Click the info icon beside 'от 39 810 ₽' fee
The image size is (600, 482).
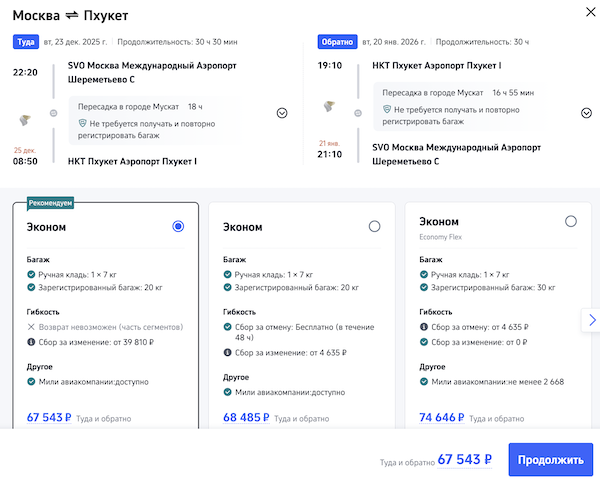click(31, 341)
